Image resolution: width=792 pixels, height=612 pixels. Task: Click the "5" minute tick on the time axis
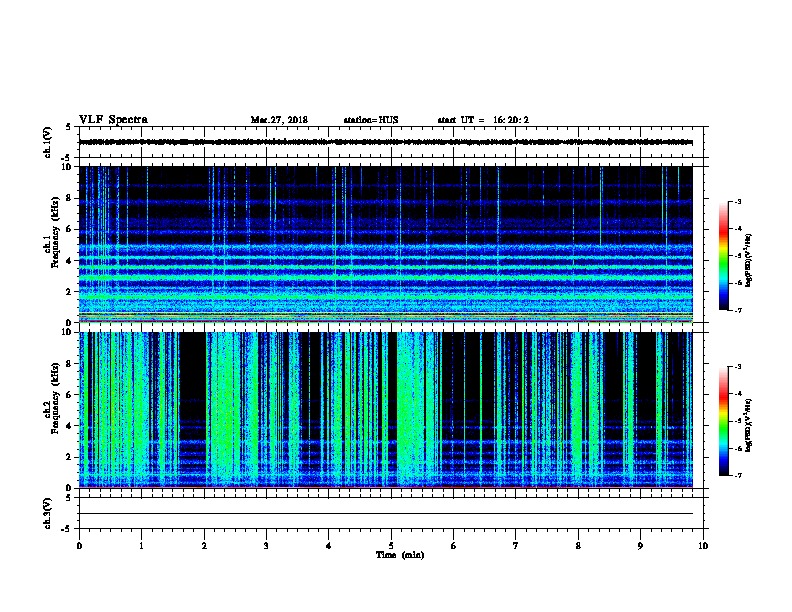(x=391, y=546)
